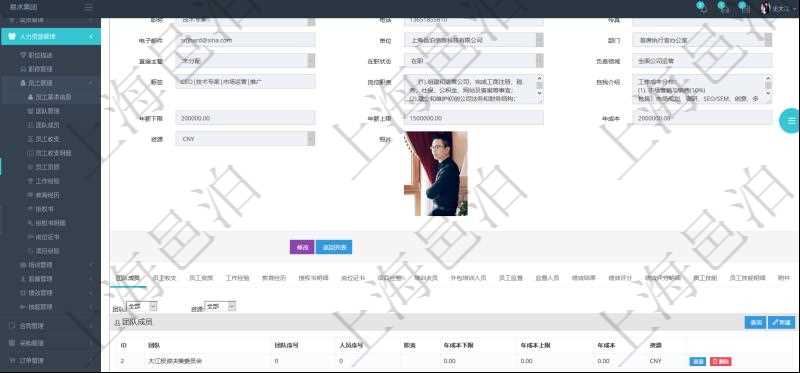Image resolution: width=800 pixels, height=373 pixels.
Task: Open the third notification icon in top bar
Action: 745,8
